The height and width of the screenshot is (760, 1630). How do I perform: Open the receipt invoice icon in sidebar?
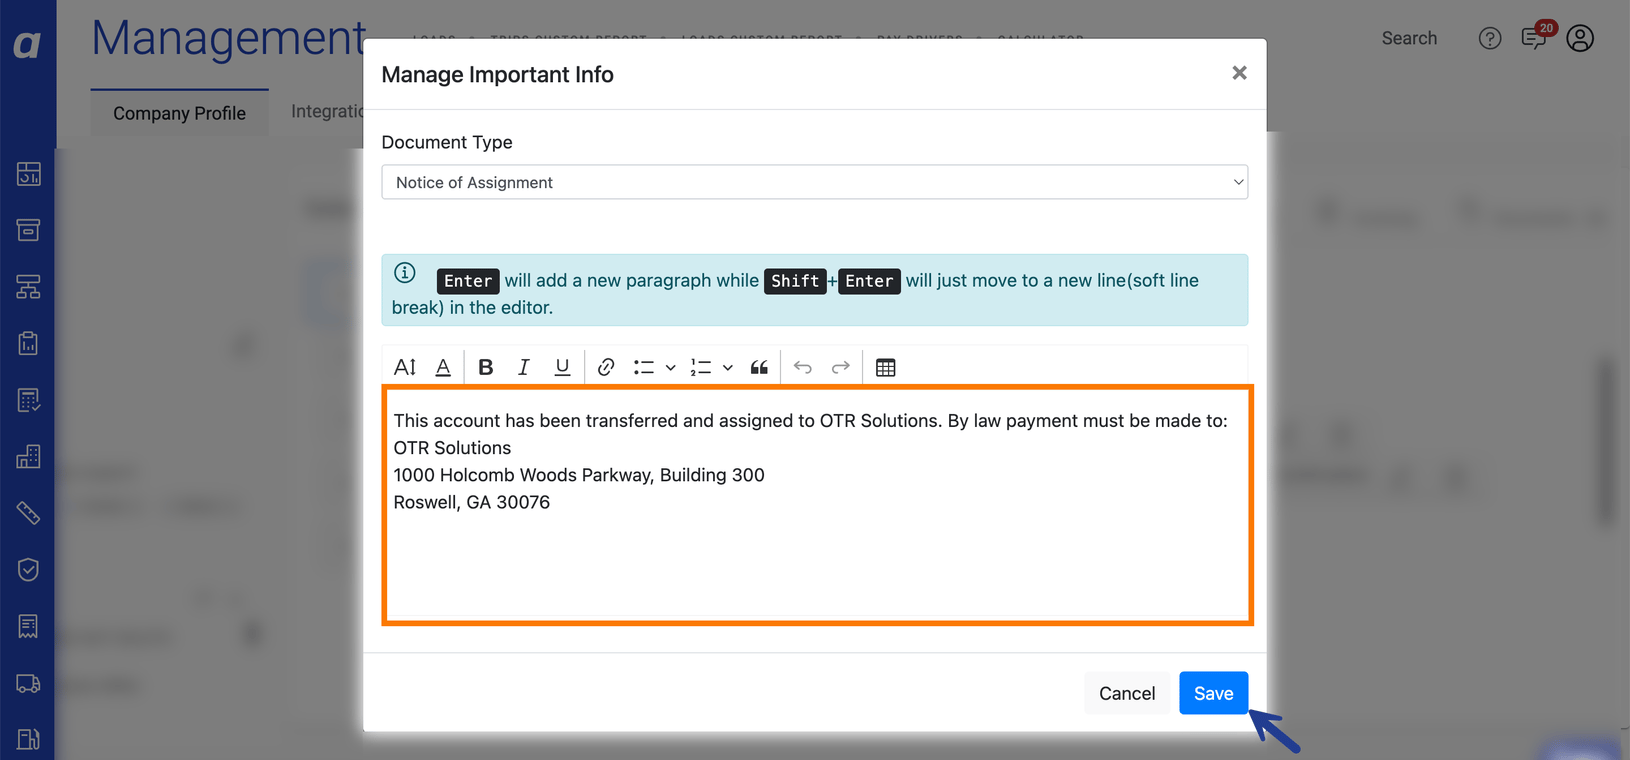[x=28, y=626]
